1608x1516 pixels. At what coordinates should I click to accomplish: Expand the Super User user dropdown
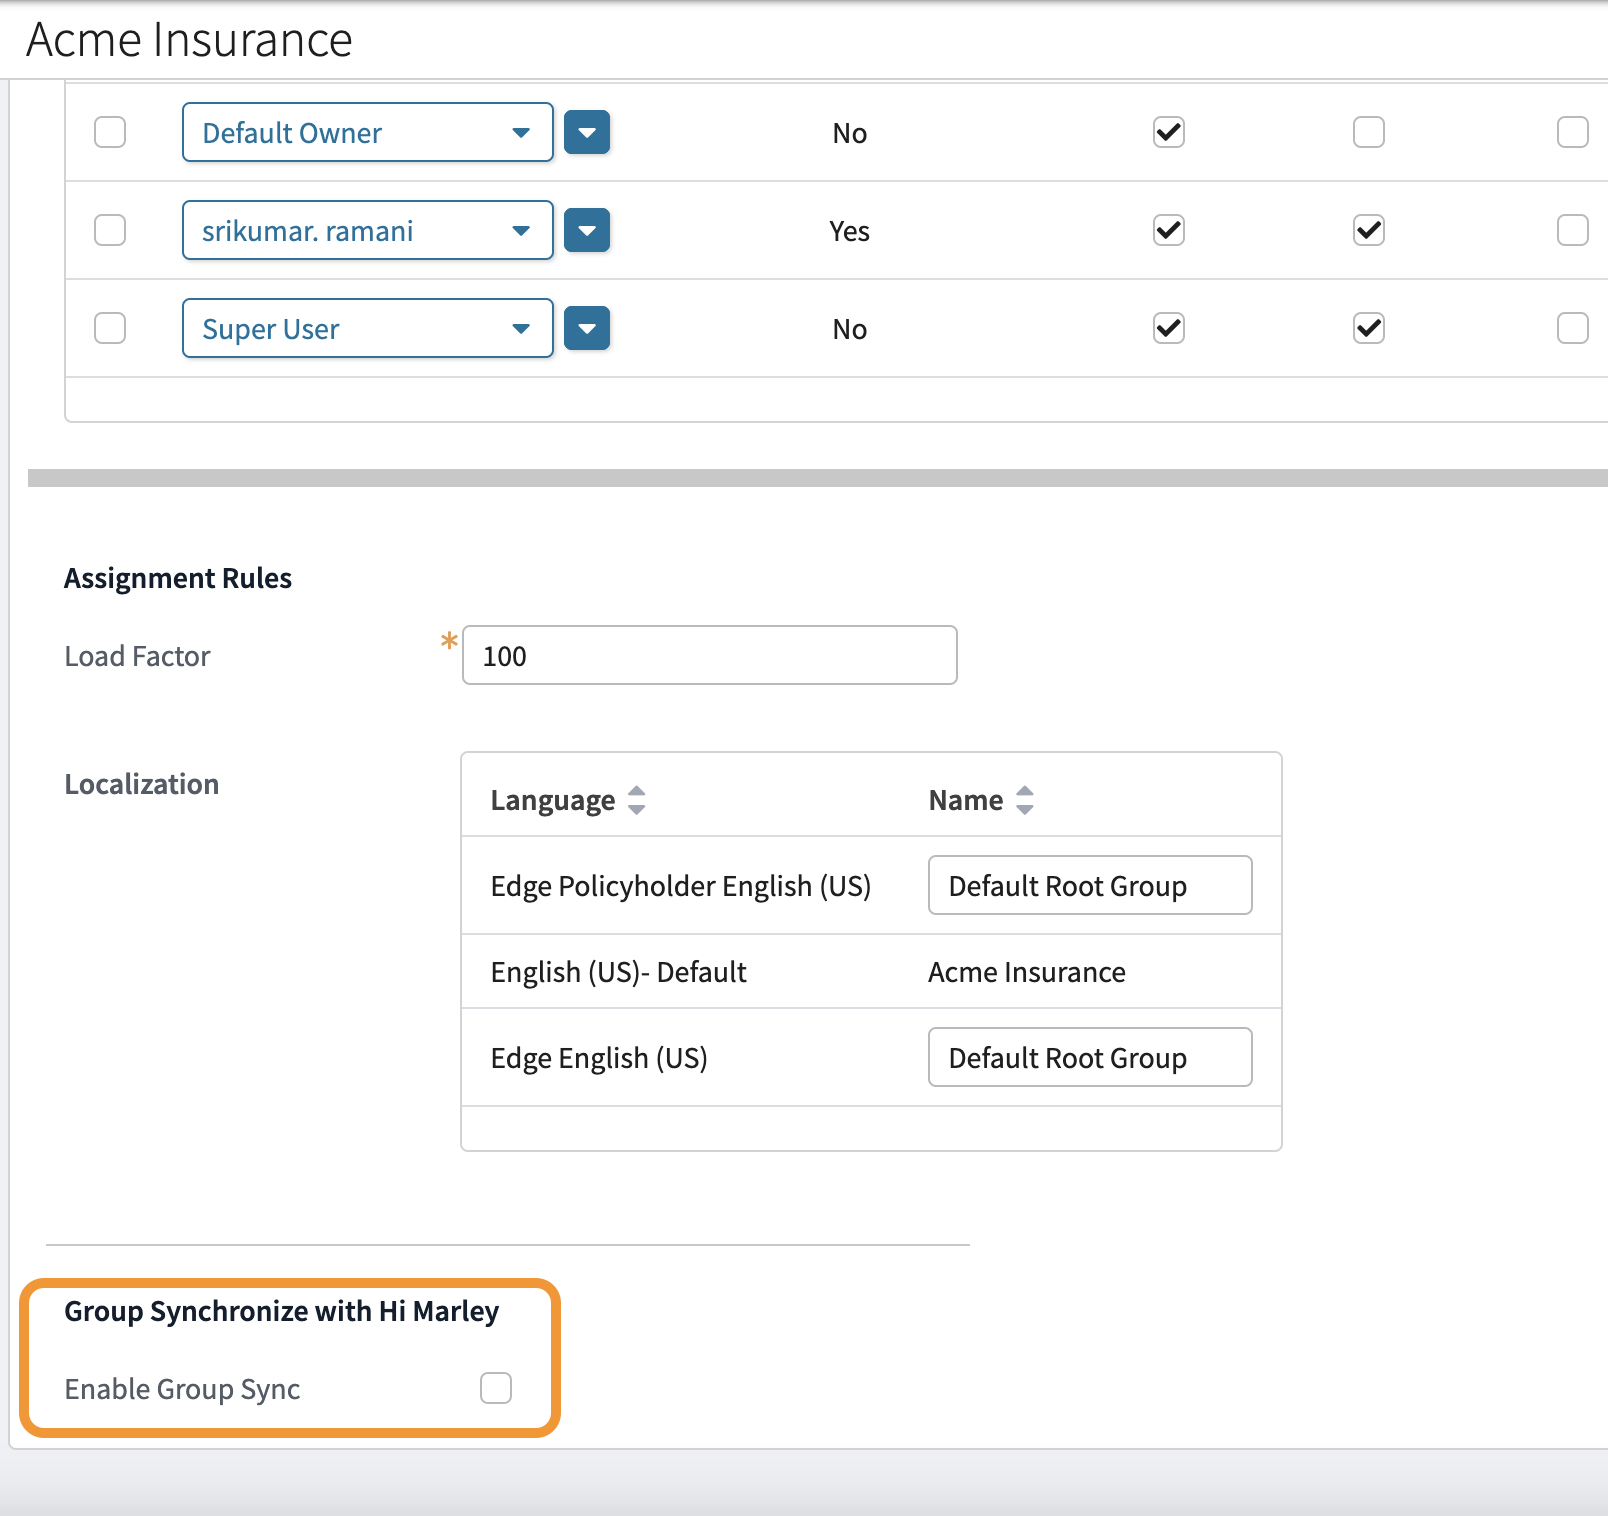[367, 328]
